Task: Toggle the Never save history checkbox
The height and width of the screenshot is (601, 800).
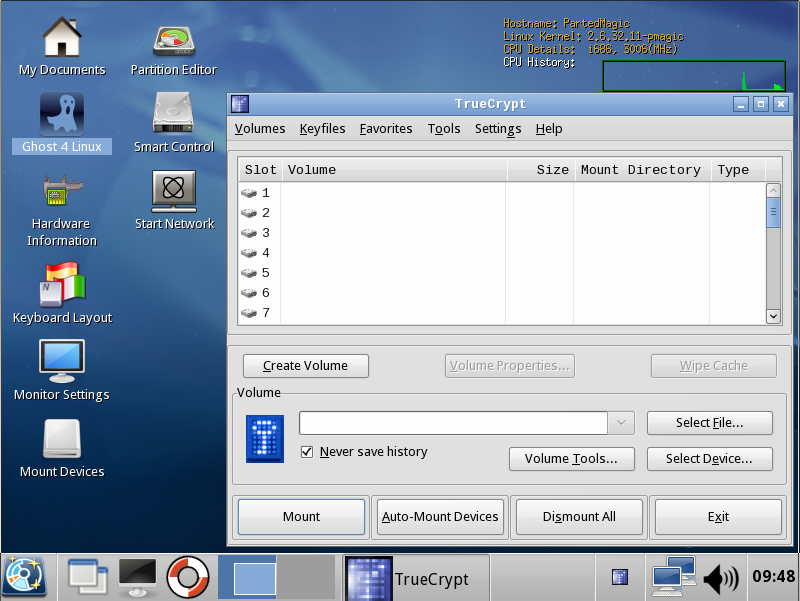Action: click(x=307, y=452)
